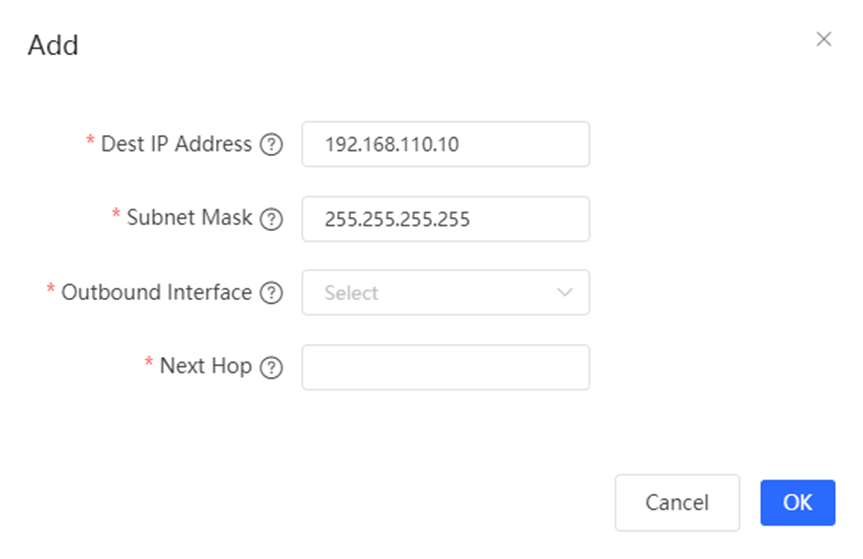Confirm with the OK button
The width and height of the screenshot is (863, 559).
(797, 502)
